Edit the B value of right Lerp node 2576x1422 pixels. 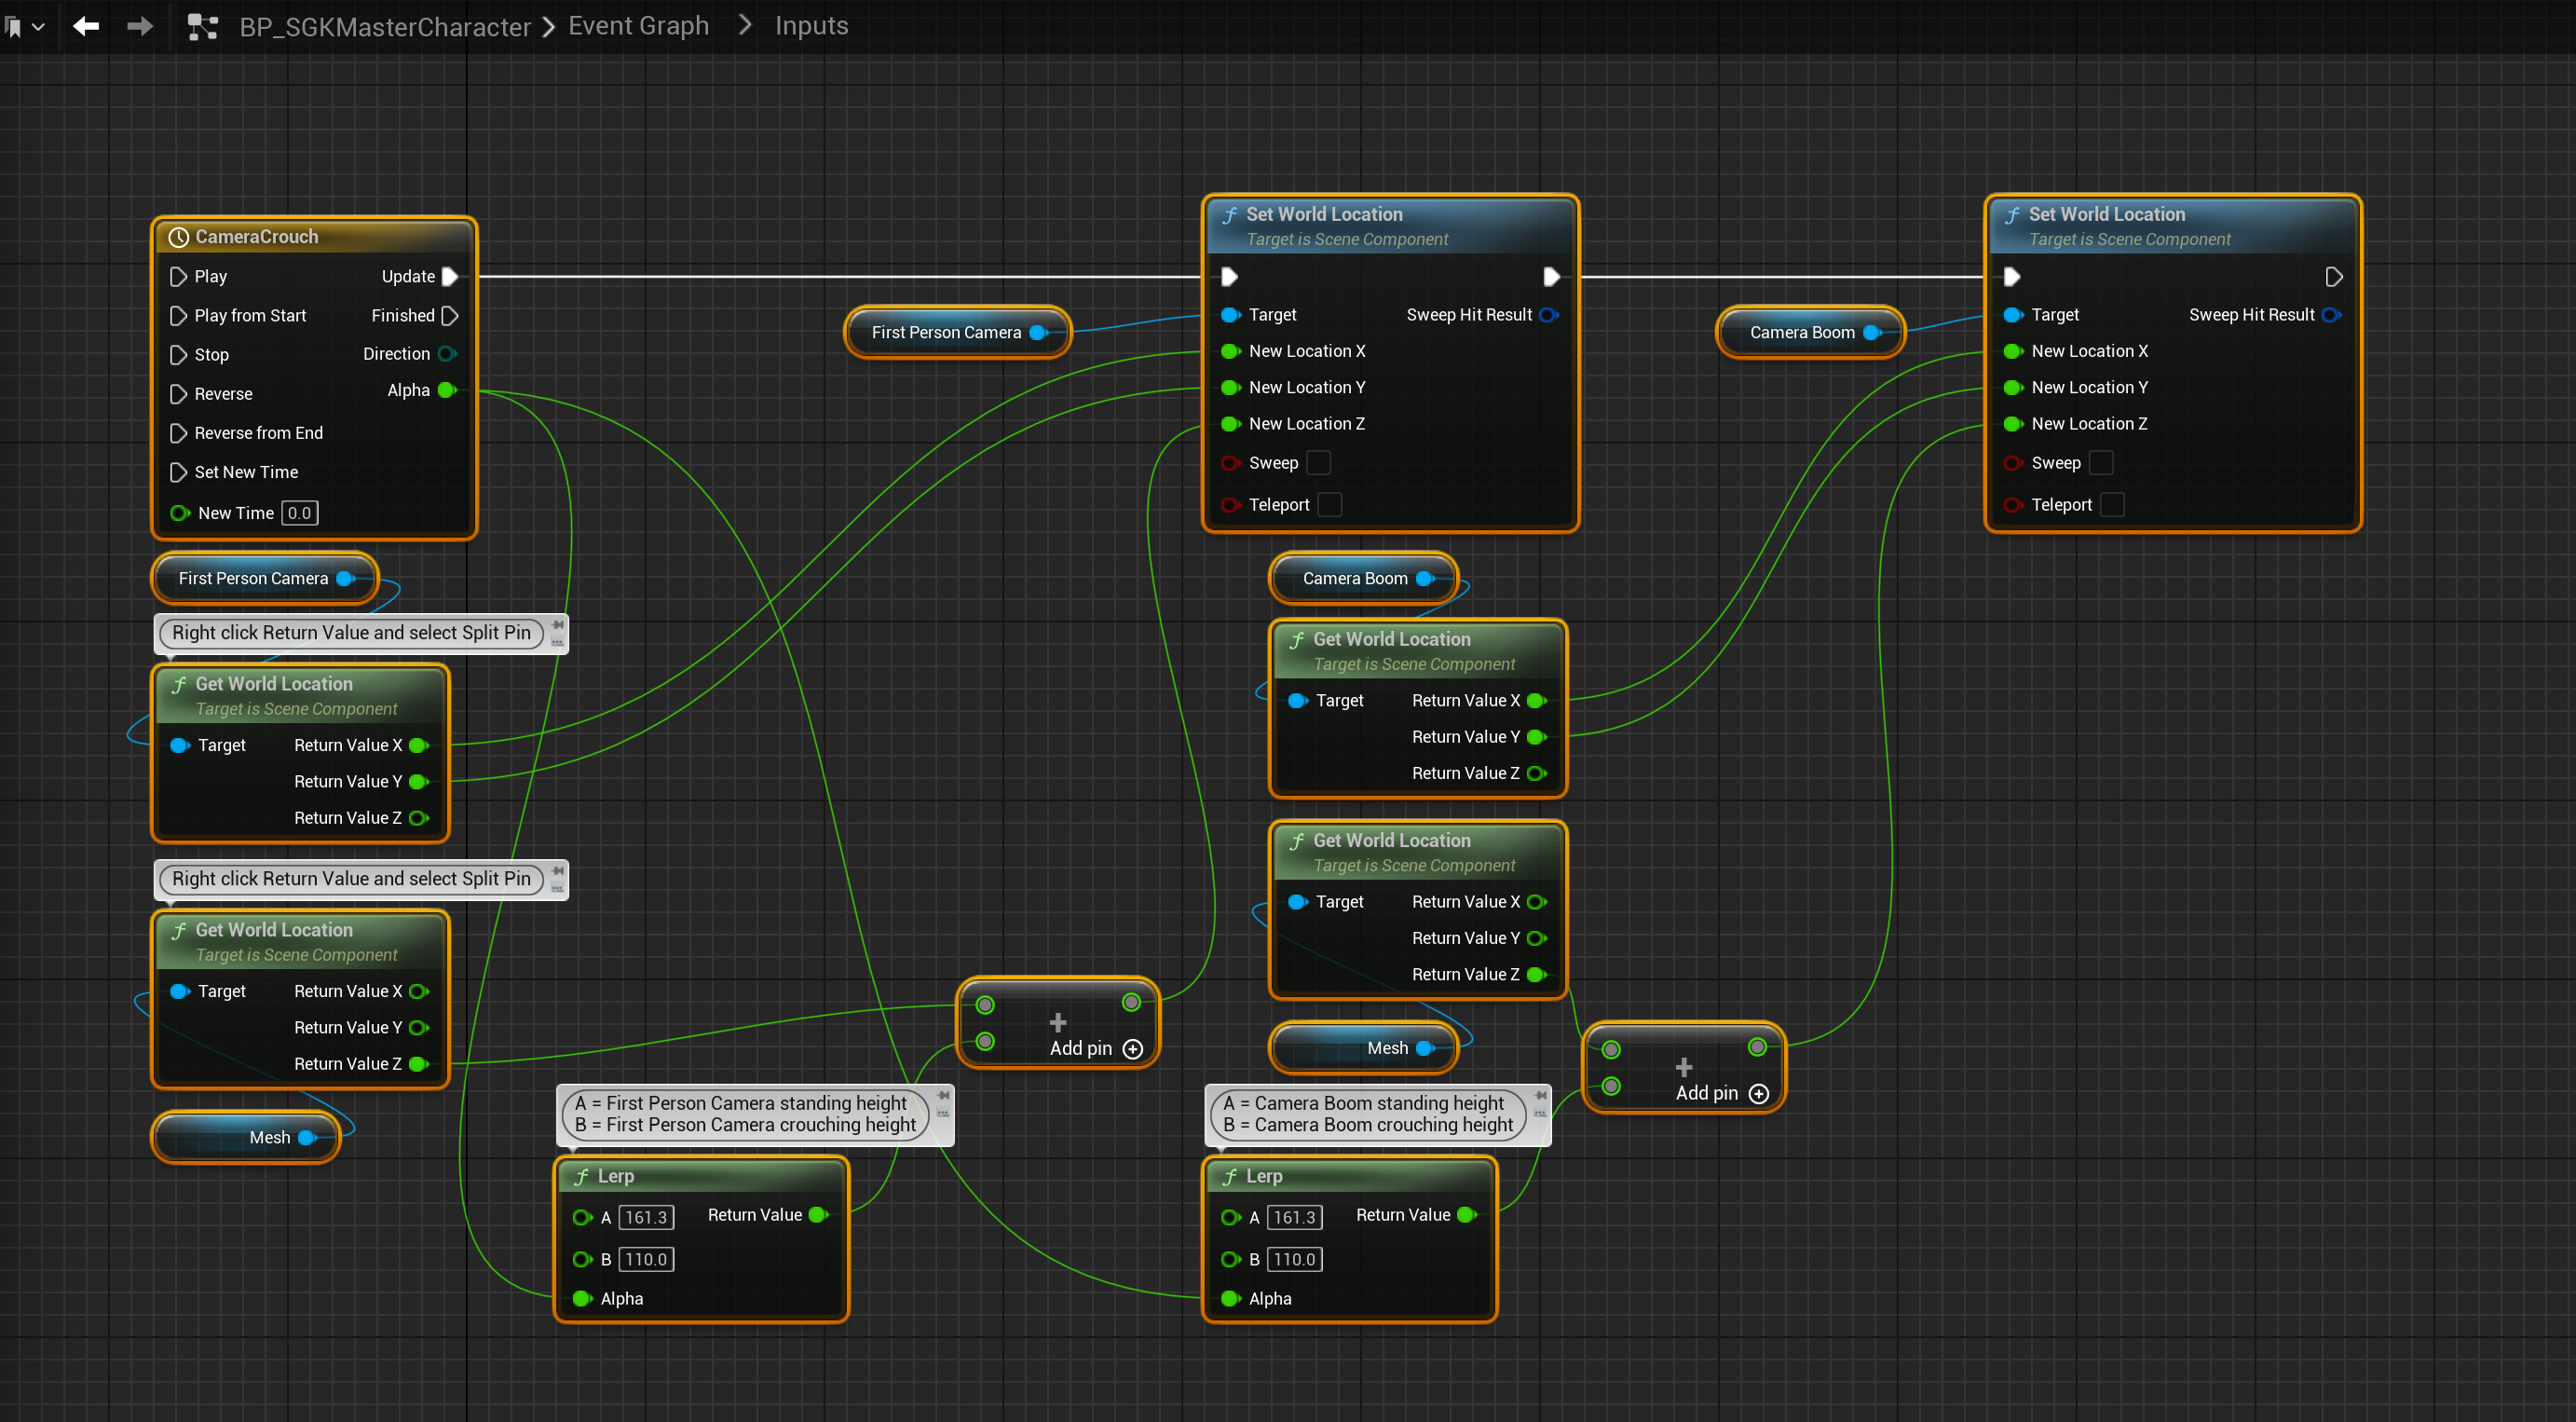coord(1294,1259)
